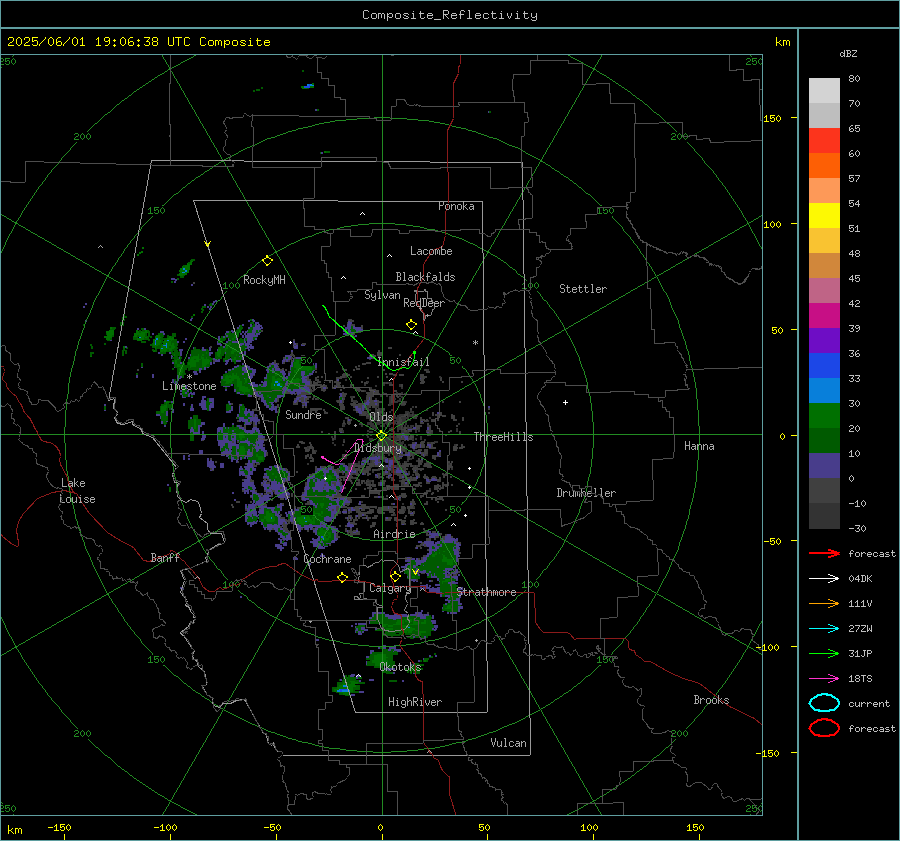Click the Sylvan label on the map
Viewport: 900px width, 841px height.
[382, 295]
